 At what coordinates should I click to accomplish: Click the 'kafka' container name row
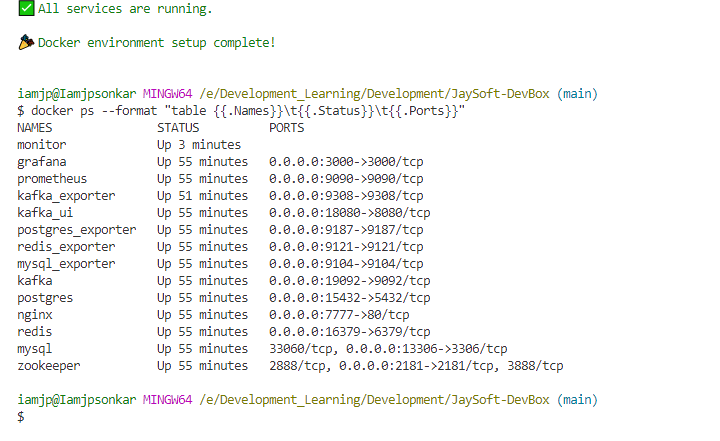coord(35,281)
